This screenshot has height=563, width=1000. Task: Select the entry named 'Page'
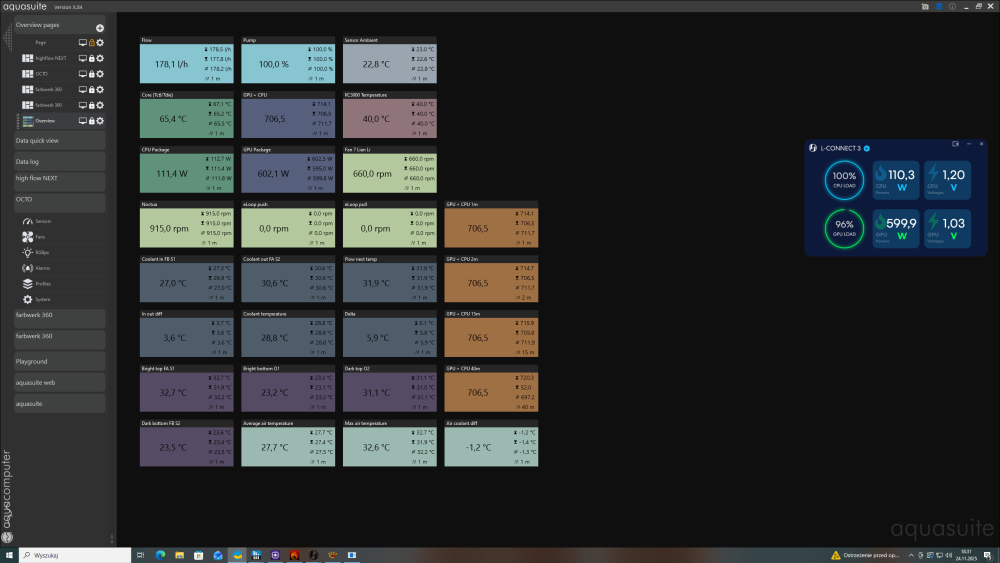[x=41, y=43]
